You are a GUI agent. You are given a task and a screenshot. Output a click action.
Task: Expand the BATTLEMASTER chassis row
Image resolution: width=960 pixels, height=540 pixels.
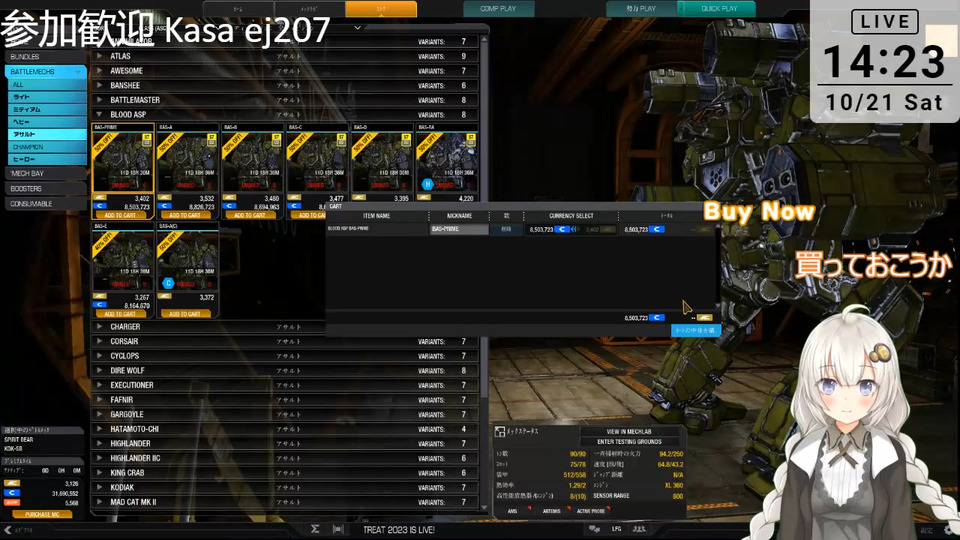pos(99,100)
